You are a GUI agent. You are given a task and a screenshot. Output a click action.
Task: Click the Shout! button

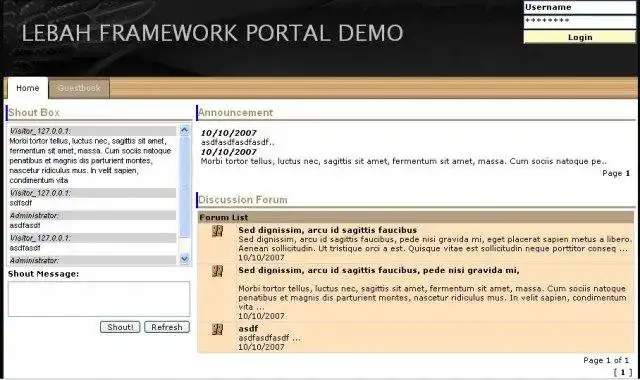tap(120, 327)
